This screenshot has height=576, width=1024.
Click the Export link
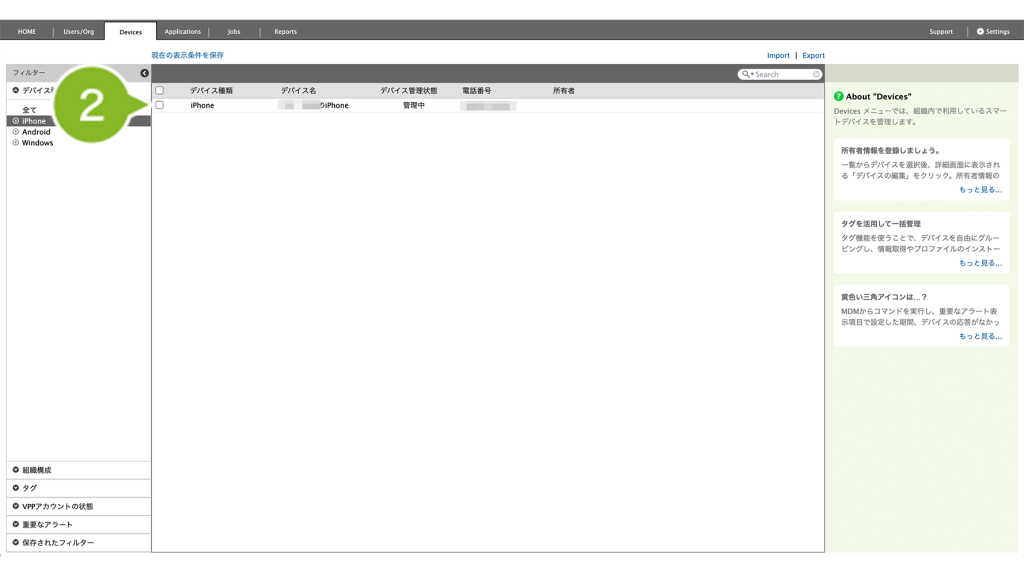(x=813, y=56)
